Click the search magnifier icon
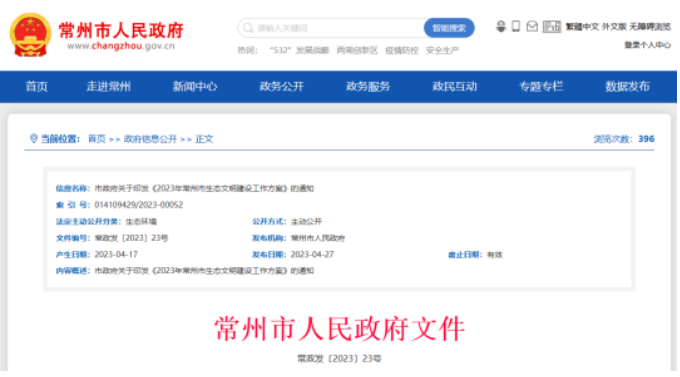 (248, 28)
